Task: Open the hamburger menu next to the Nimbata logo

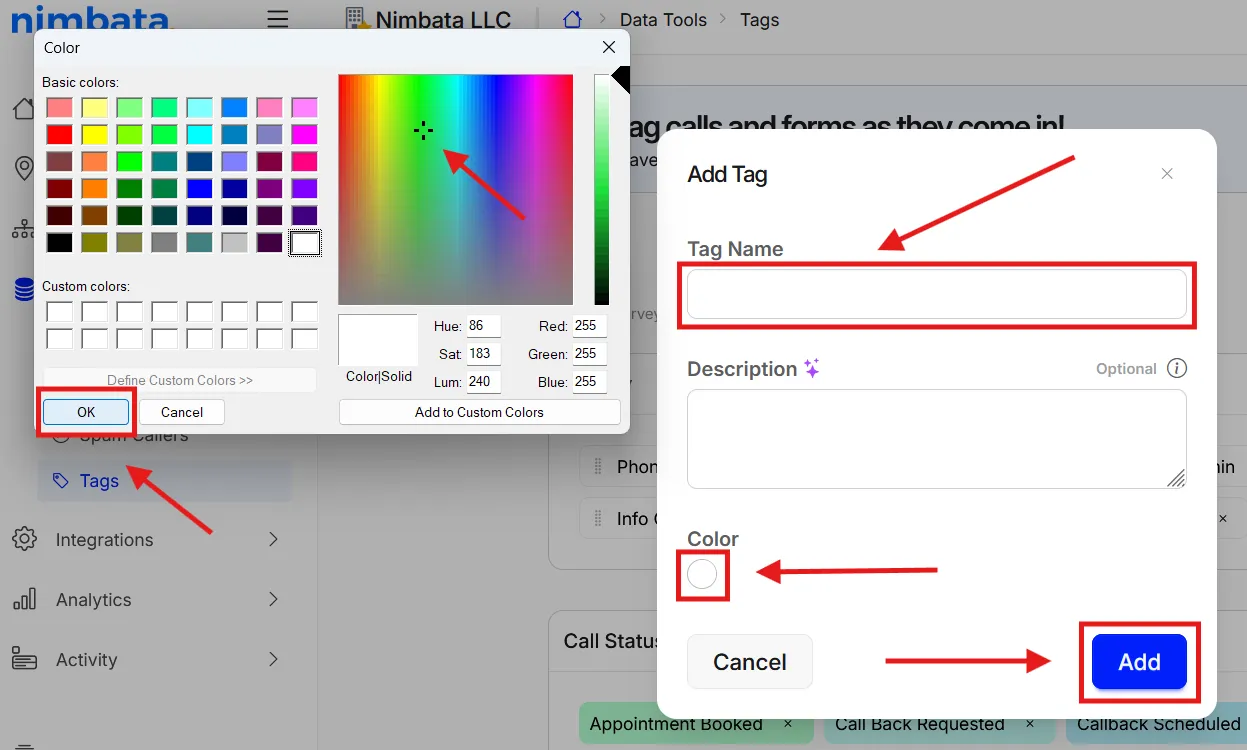Action: coord(278,19)
